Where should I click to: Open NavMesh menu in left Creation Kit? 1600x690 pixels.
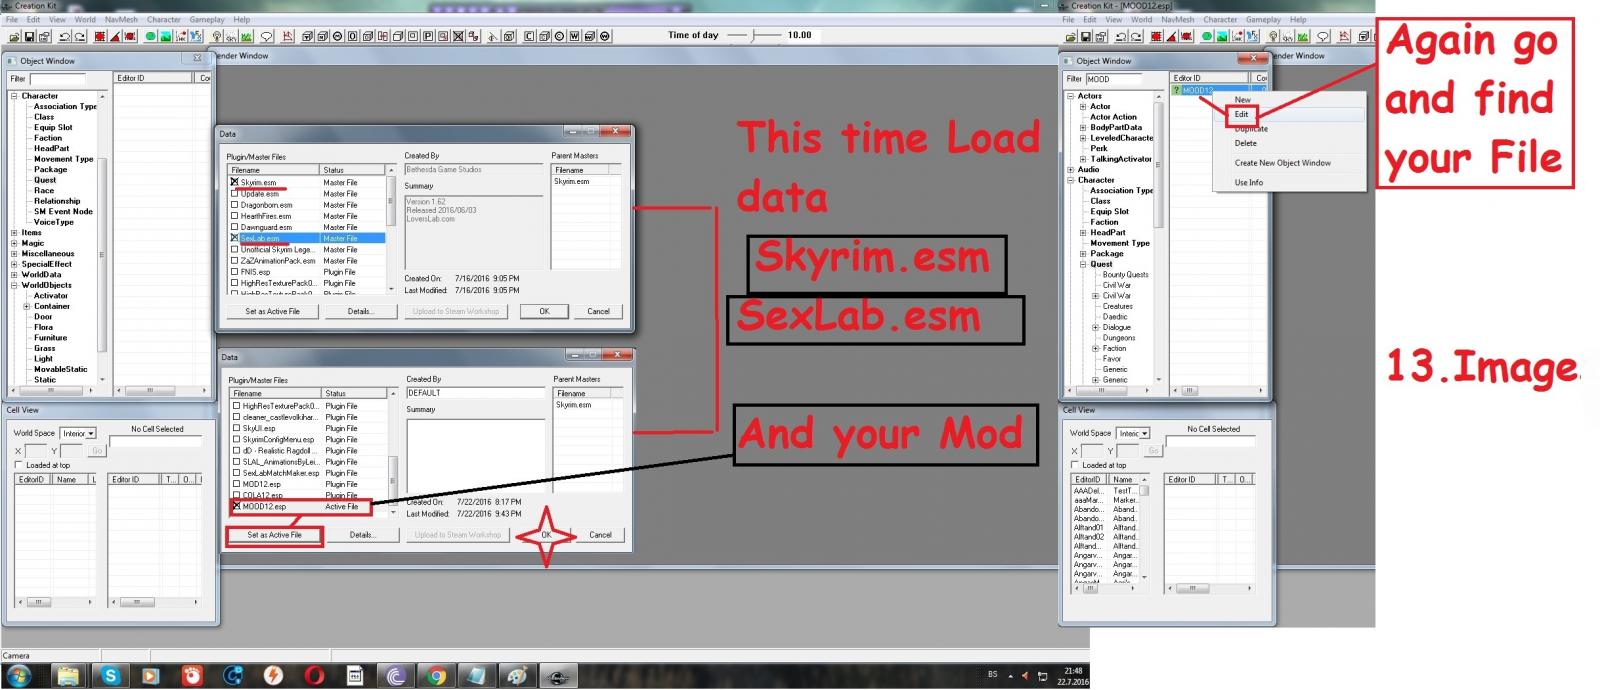[121, 19]
